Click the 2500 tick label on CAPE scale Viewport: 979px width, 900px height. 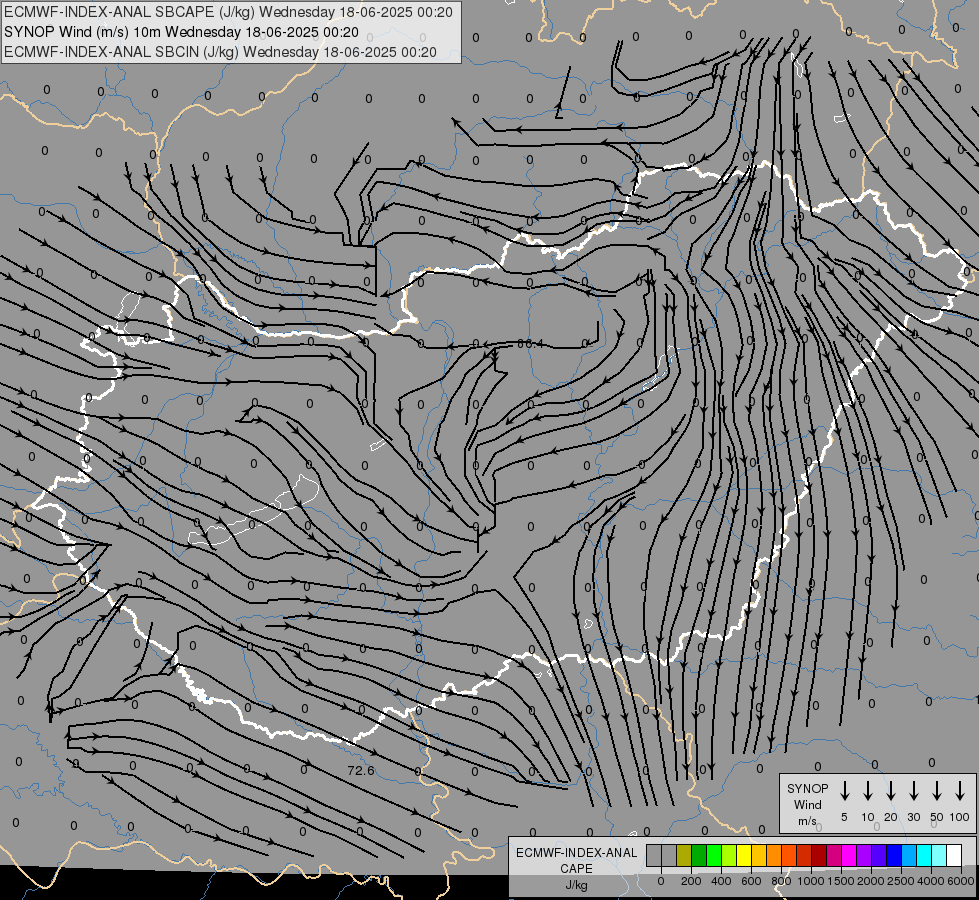coord(901,881)
